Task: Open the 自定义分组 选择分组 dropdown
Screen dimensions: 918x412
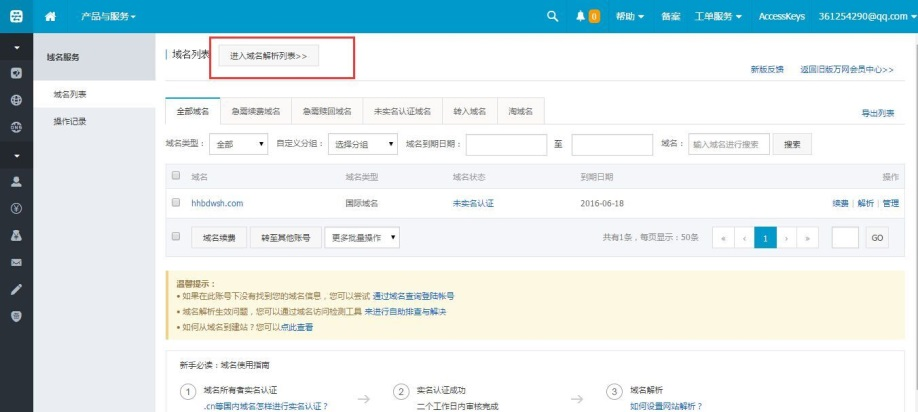Action: coord(364,145)
